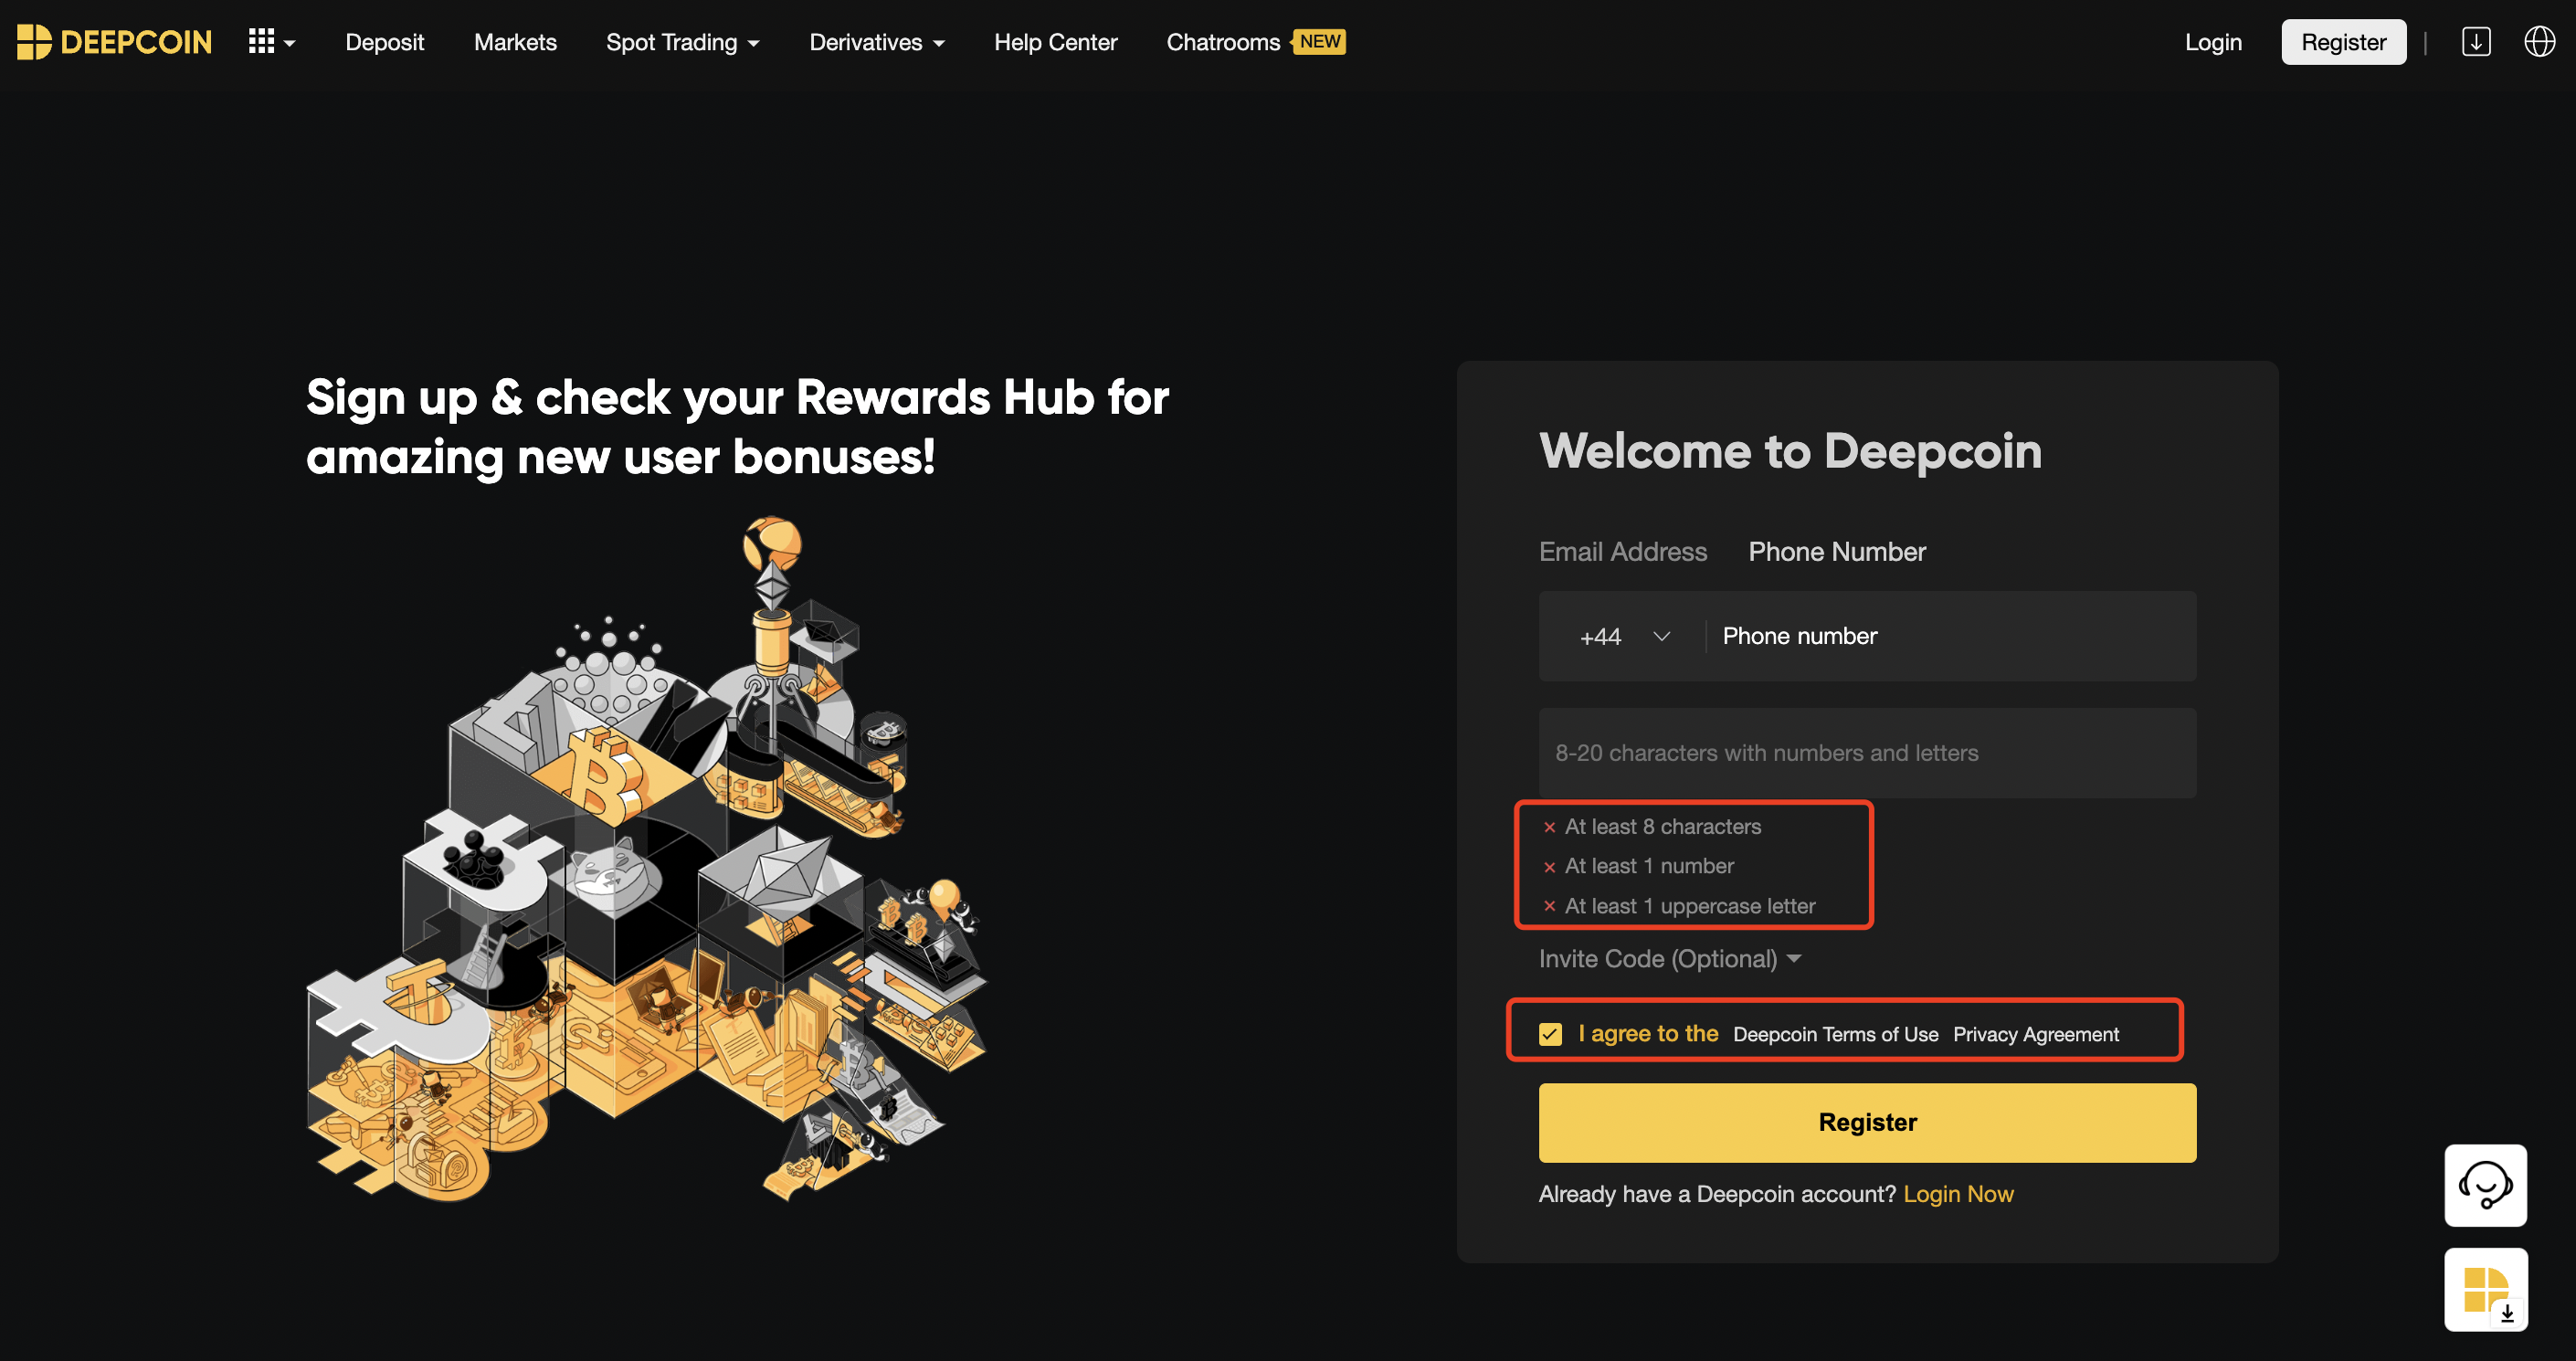Open Chatrooms
Screen dimensions: 2576x1361
click(1223, 42)
